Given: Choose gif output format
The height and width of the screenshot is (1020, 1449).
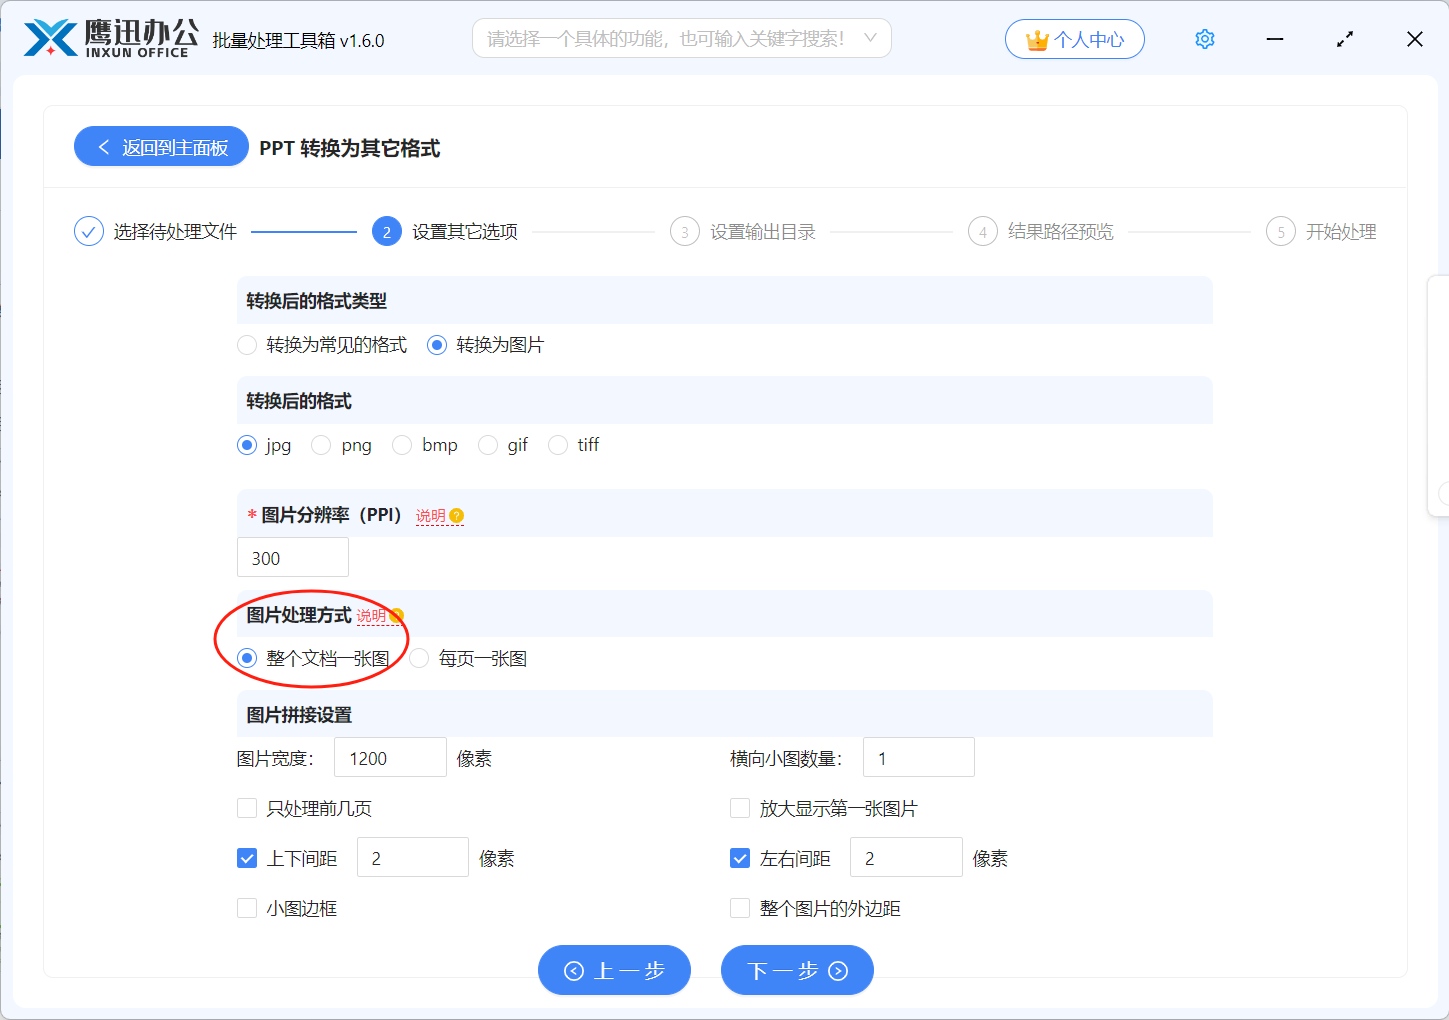Looking at the screenshot, I should (x=488, y=445).
